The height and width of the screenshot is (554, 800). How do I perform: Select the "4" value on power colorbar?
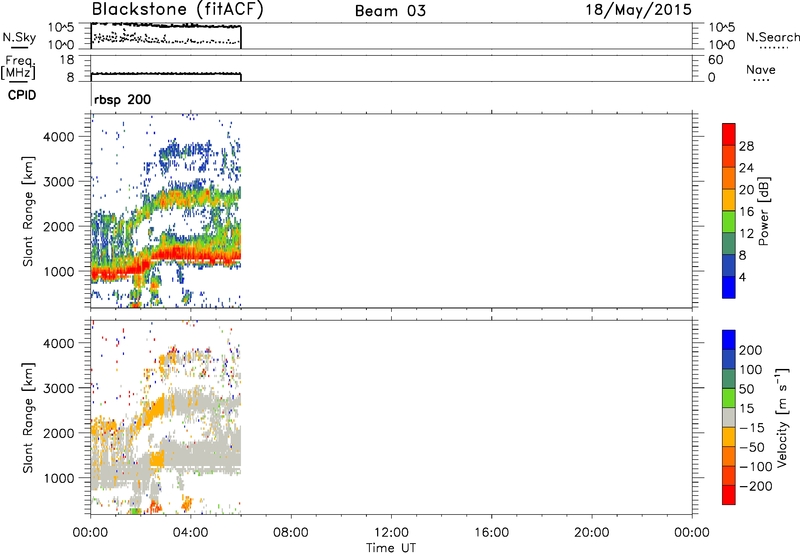(742, 277)
